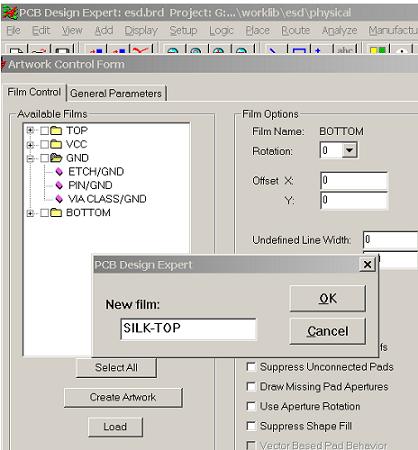Click the abc add-text toolbar icon

(x=345, y=49)
